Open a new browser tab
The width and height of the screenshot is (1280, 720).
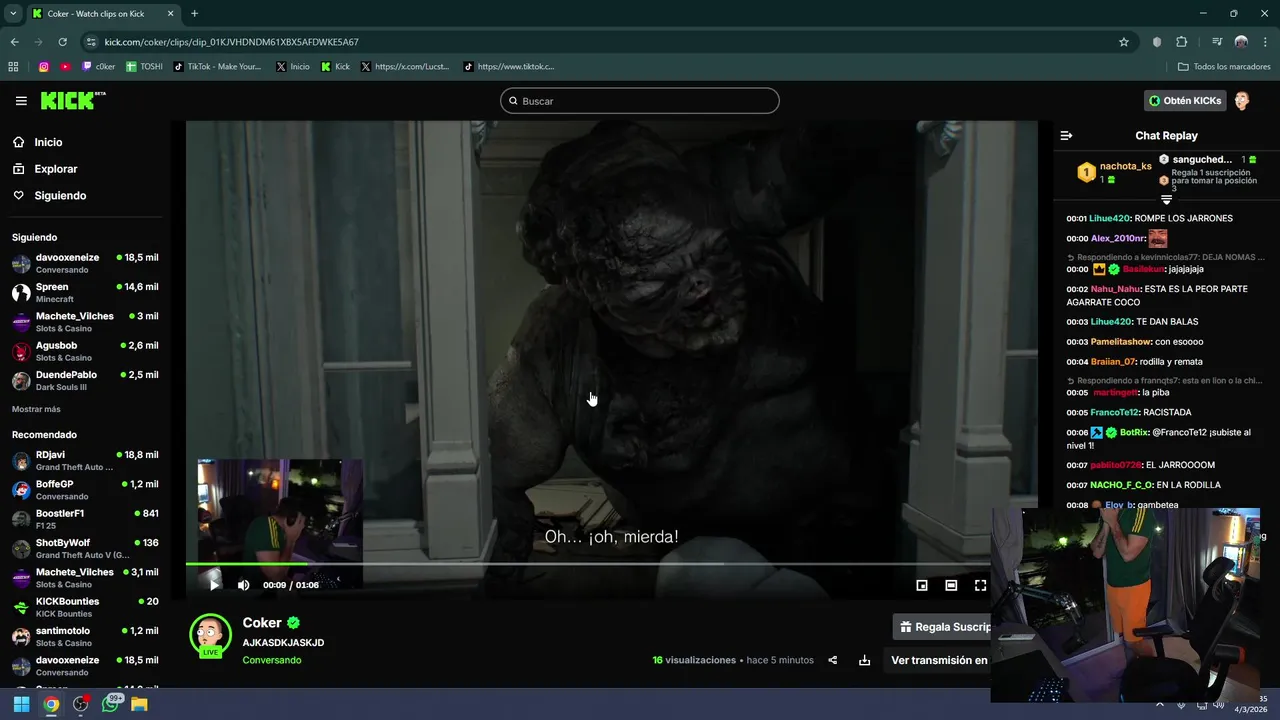[194, 13]
